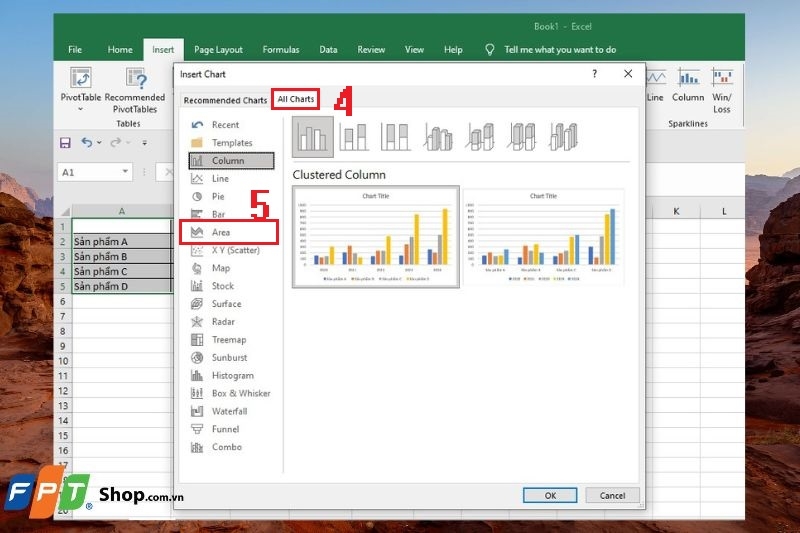The height and width of the screenshot is (533, 800).
Task: Choose the Bar chart category
Action: tap(231, 214)
